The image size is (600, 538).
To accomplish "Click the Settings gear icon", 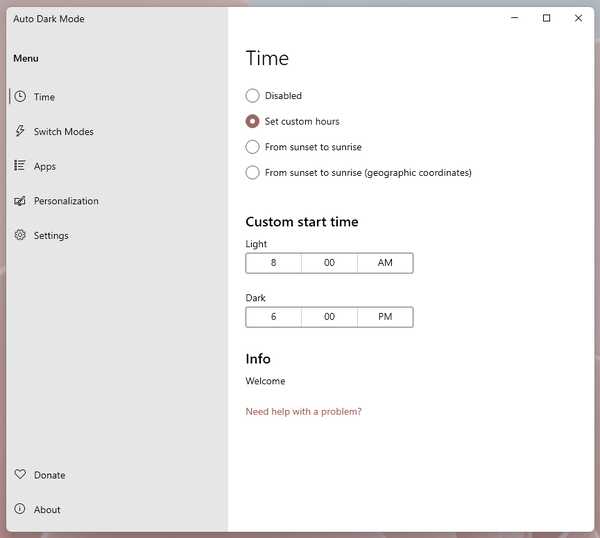I will 20,236.
